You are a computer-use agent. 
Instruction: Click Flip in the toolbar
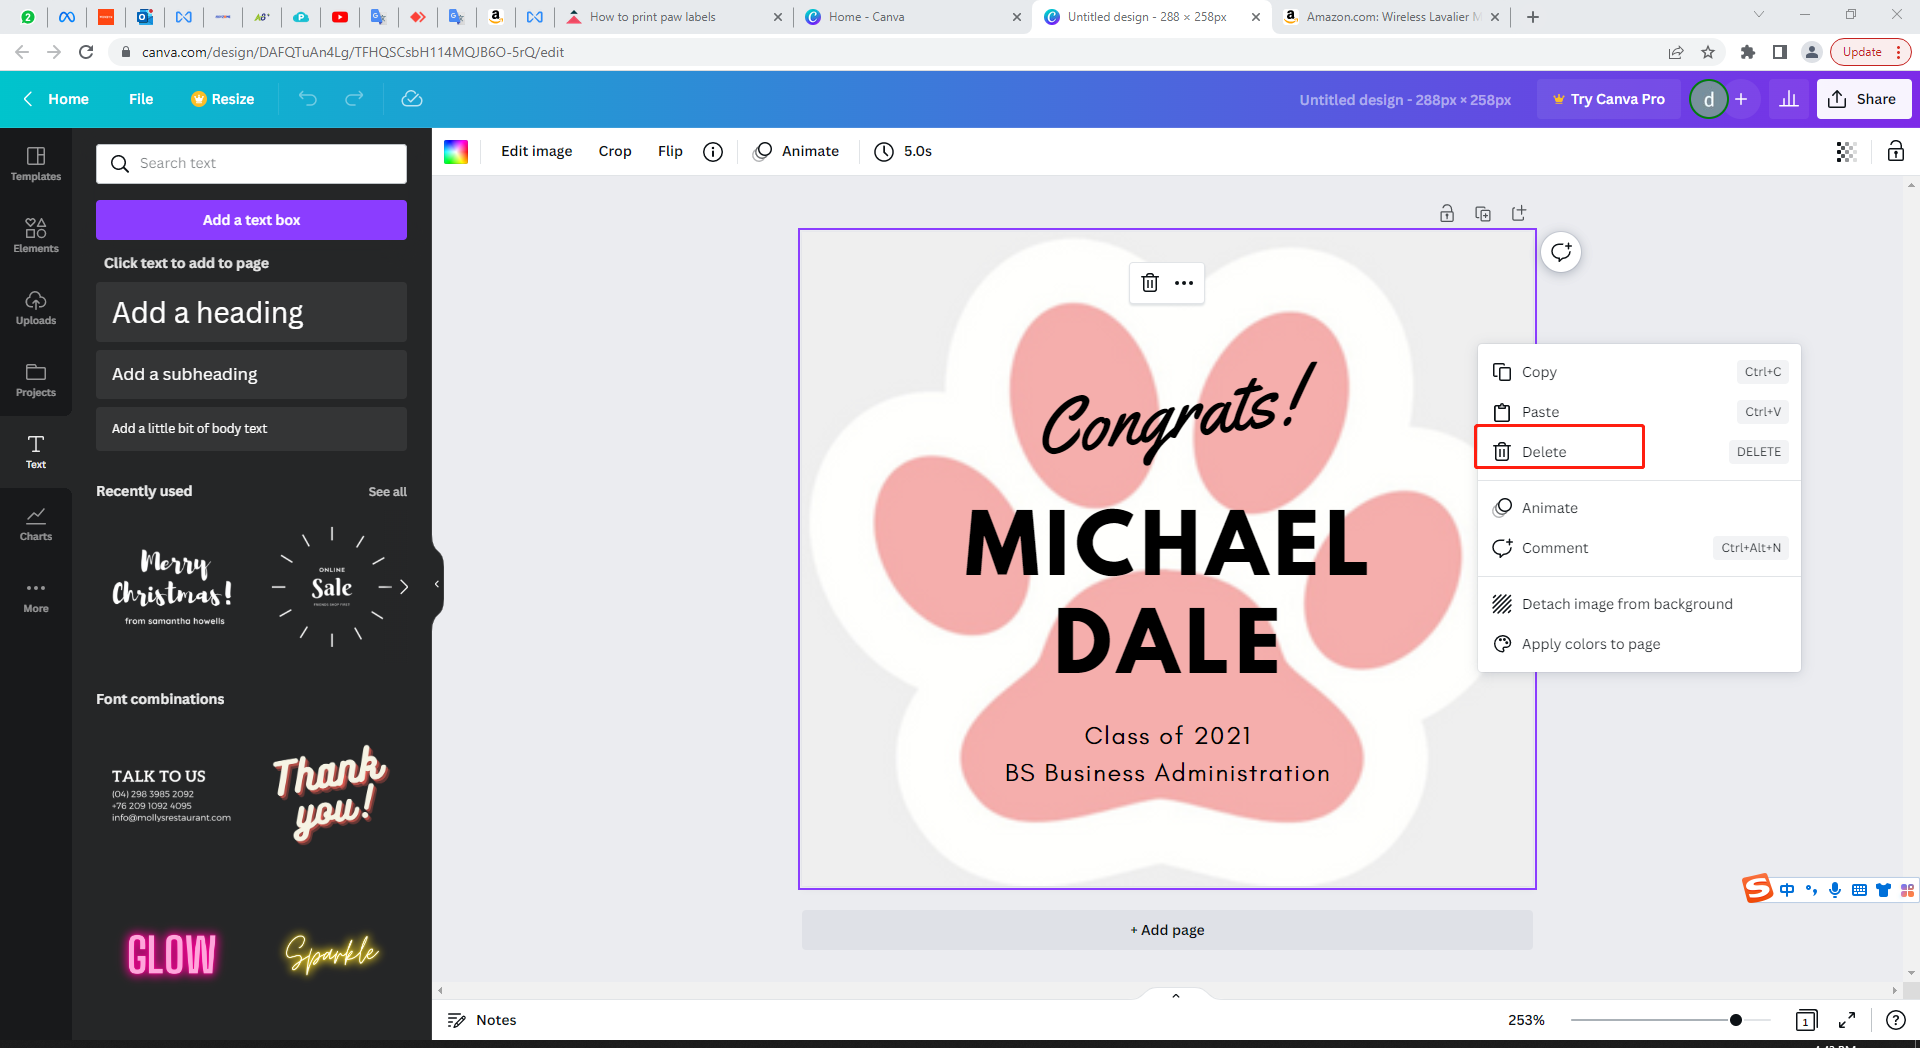coord(670,152)
